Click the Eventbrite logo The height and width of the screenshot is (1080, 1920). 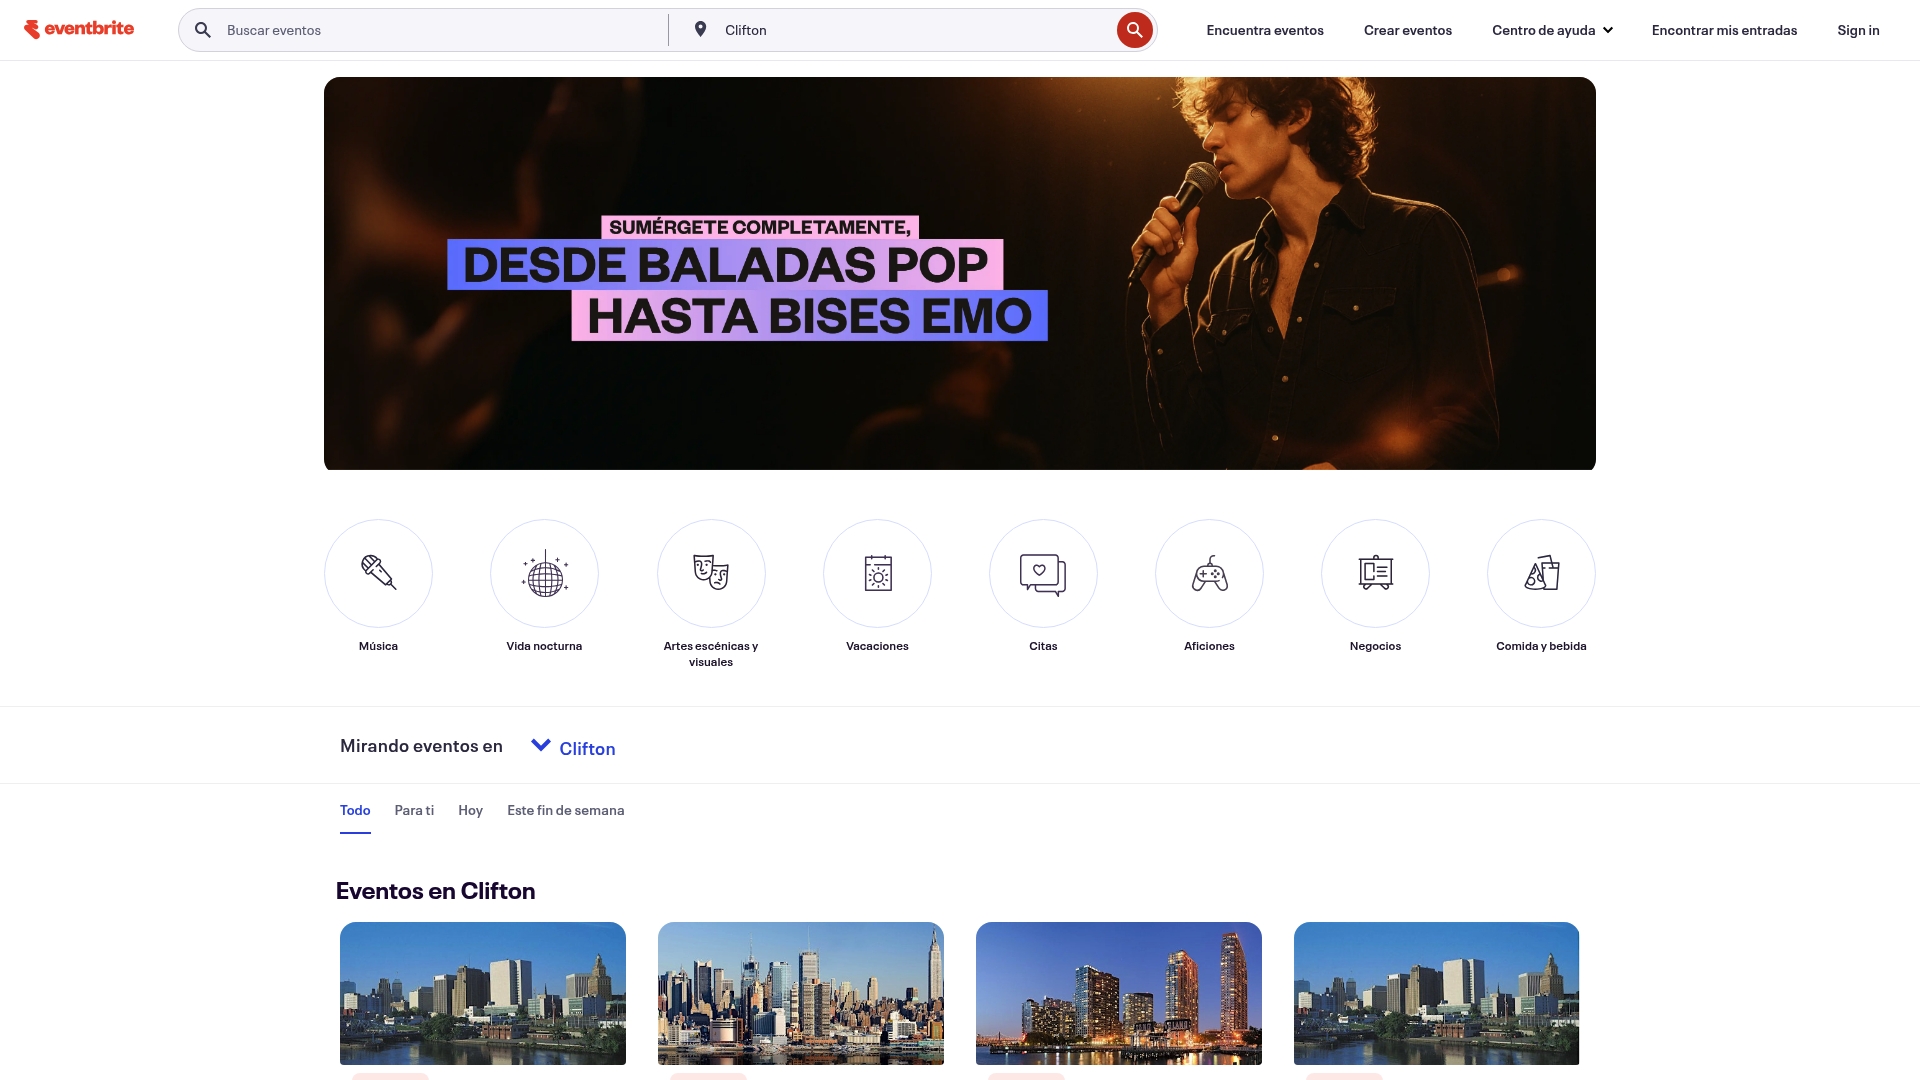(x=79, y=29)
